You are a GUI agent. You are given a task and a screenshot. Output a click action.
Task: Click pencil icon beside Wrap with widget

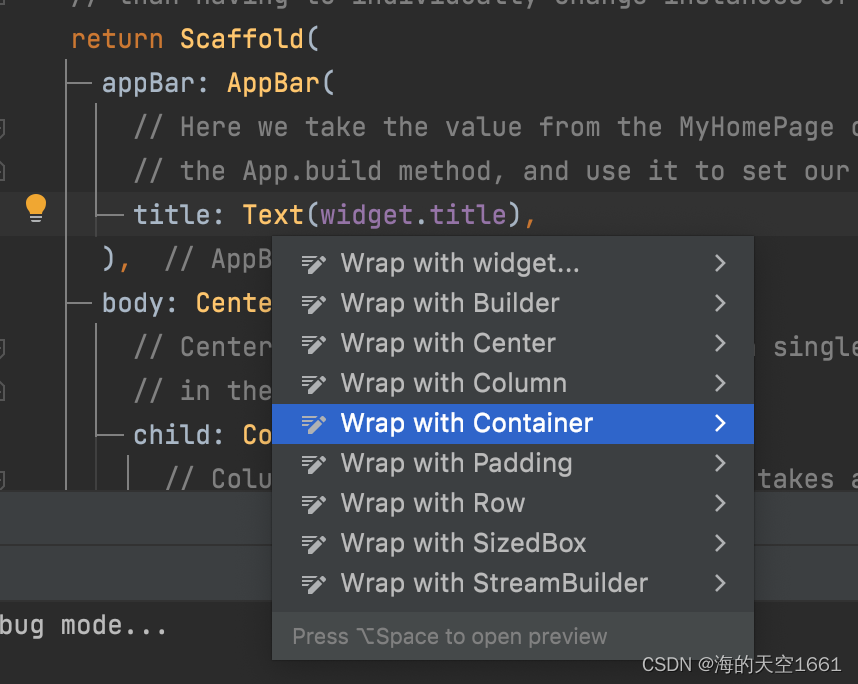coord(314,264)
